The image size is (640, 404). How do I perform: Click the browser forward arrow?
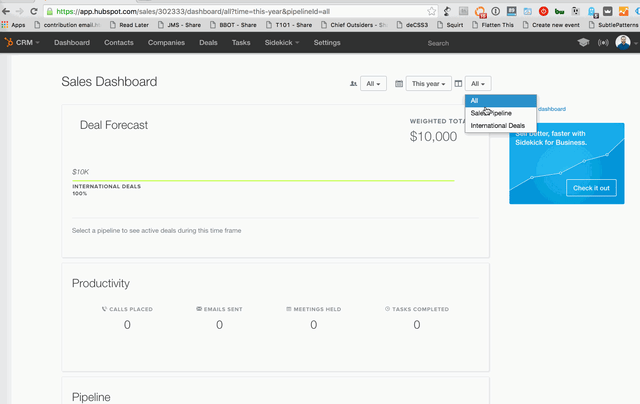(x=19, y=11)
